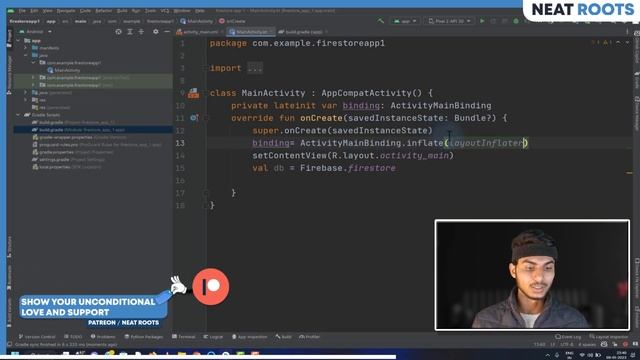This screenshot has height=360, width=640.
Task: Collapse the Gradle Scripts node
Action: click(x=18, y=115)
